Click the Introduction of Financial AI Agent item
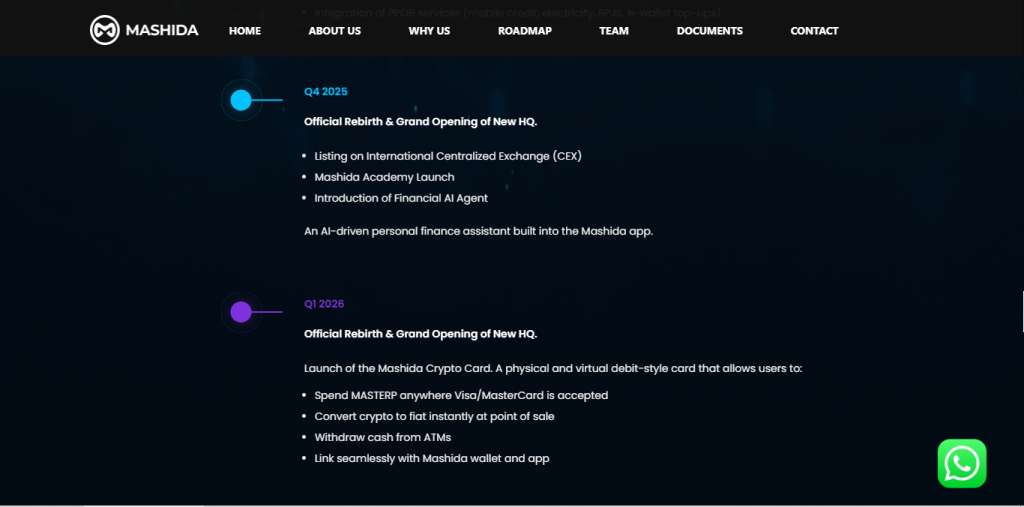 coord(401,198)
